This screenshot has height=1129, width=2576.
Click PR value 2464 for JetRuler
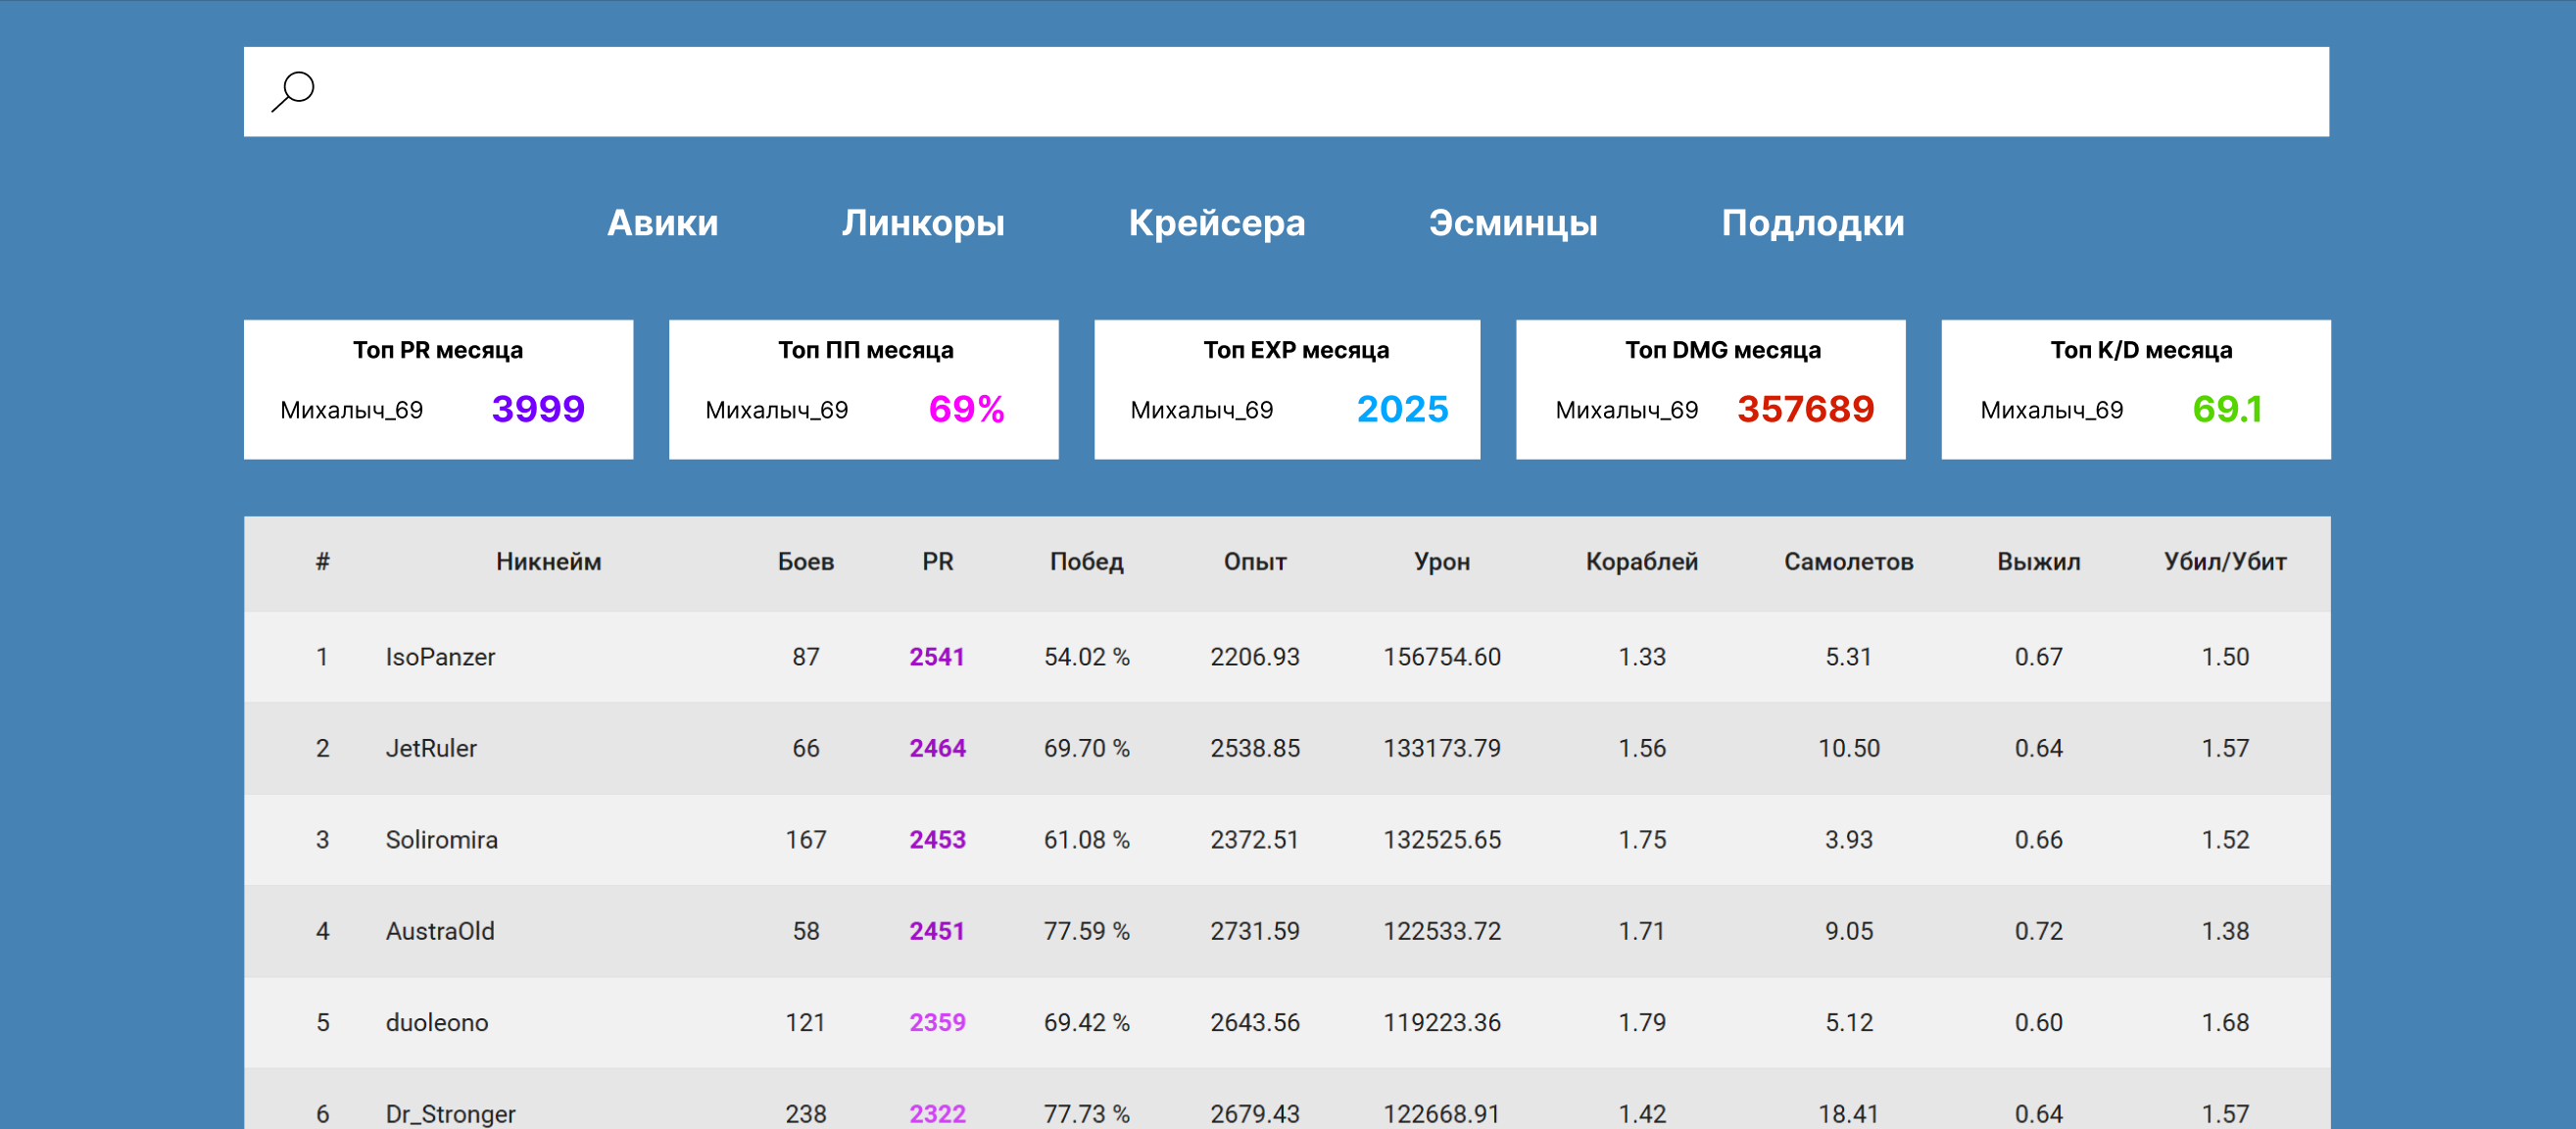click(937, 748)
